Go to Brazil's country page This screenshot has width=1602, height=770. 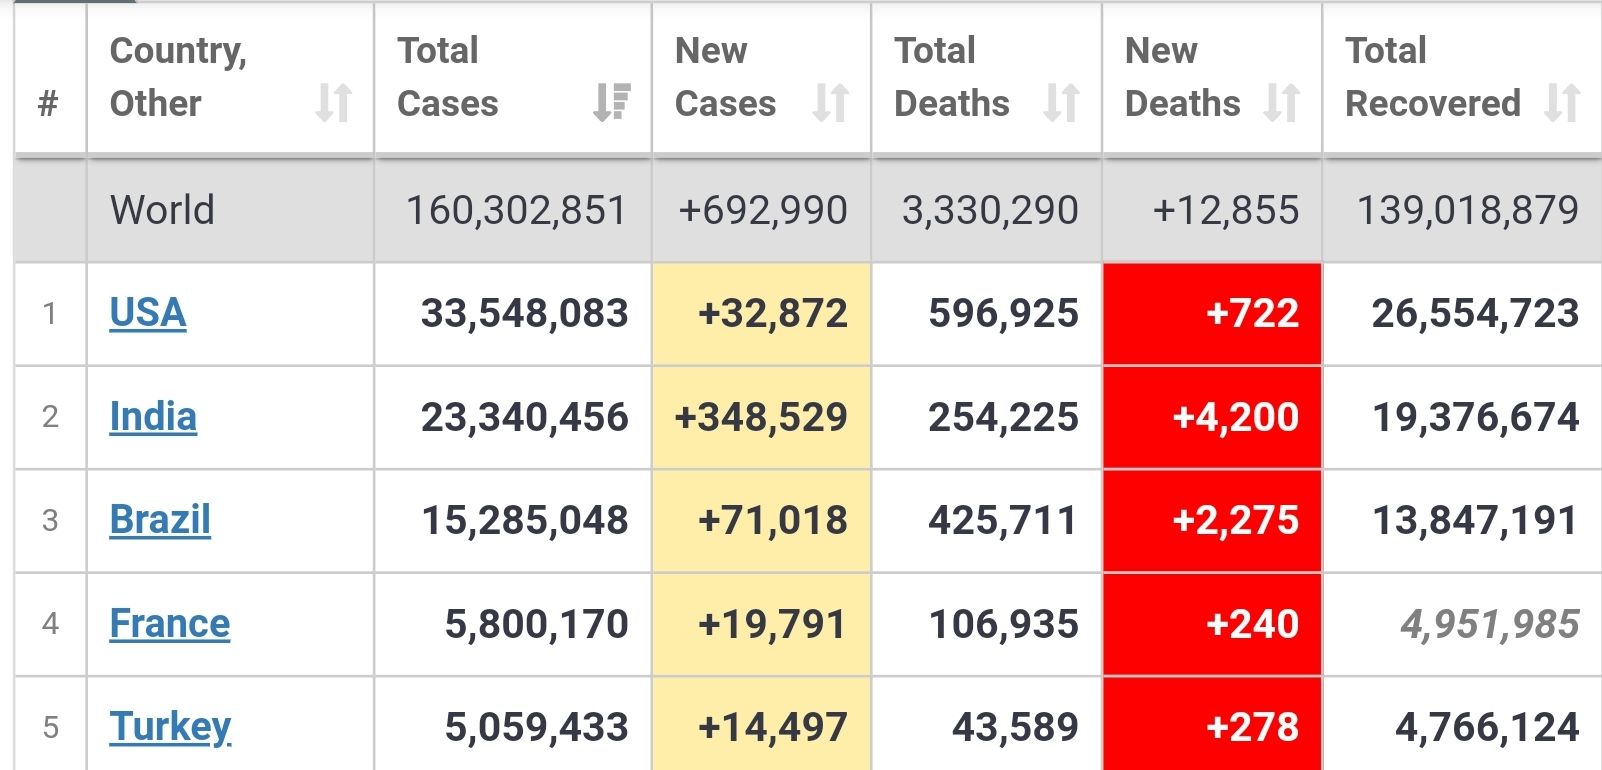pos(160,520)
